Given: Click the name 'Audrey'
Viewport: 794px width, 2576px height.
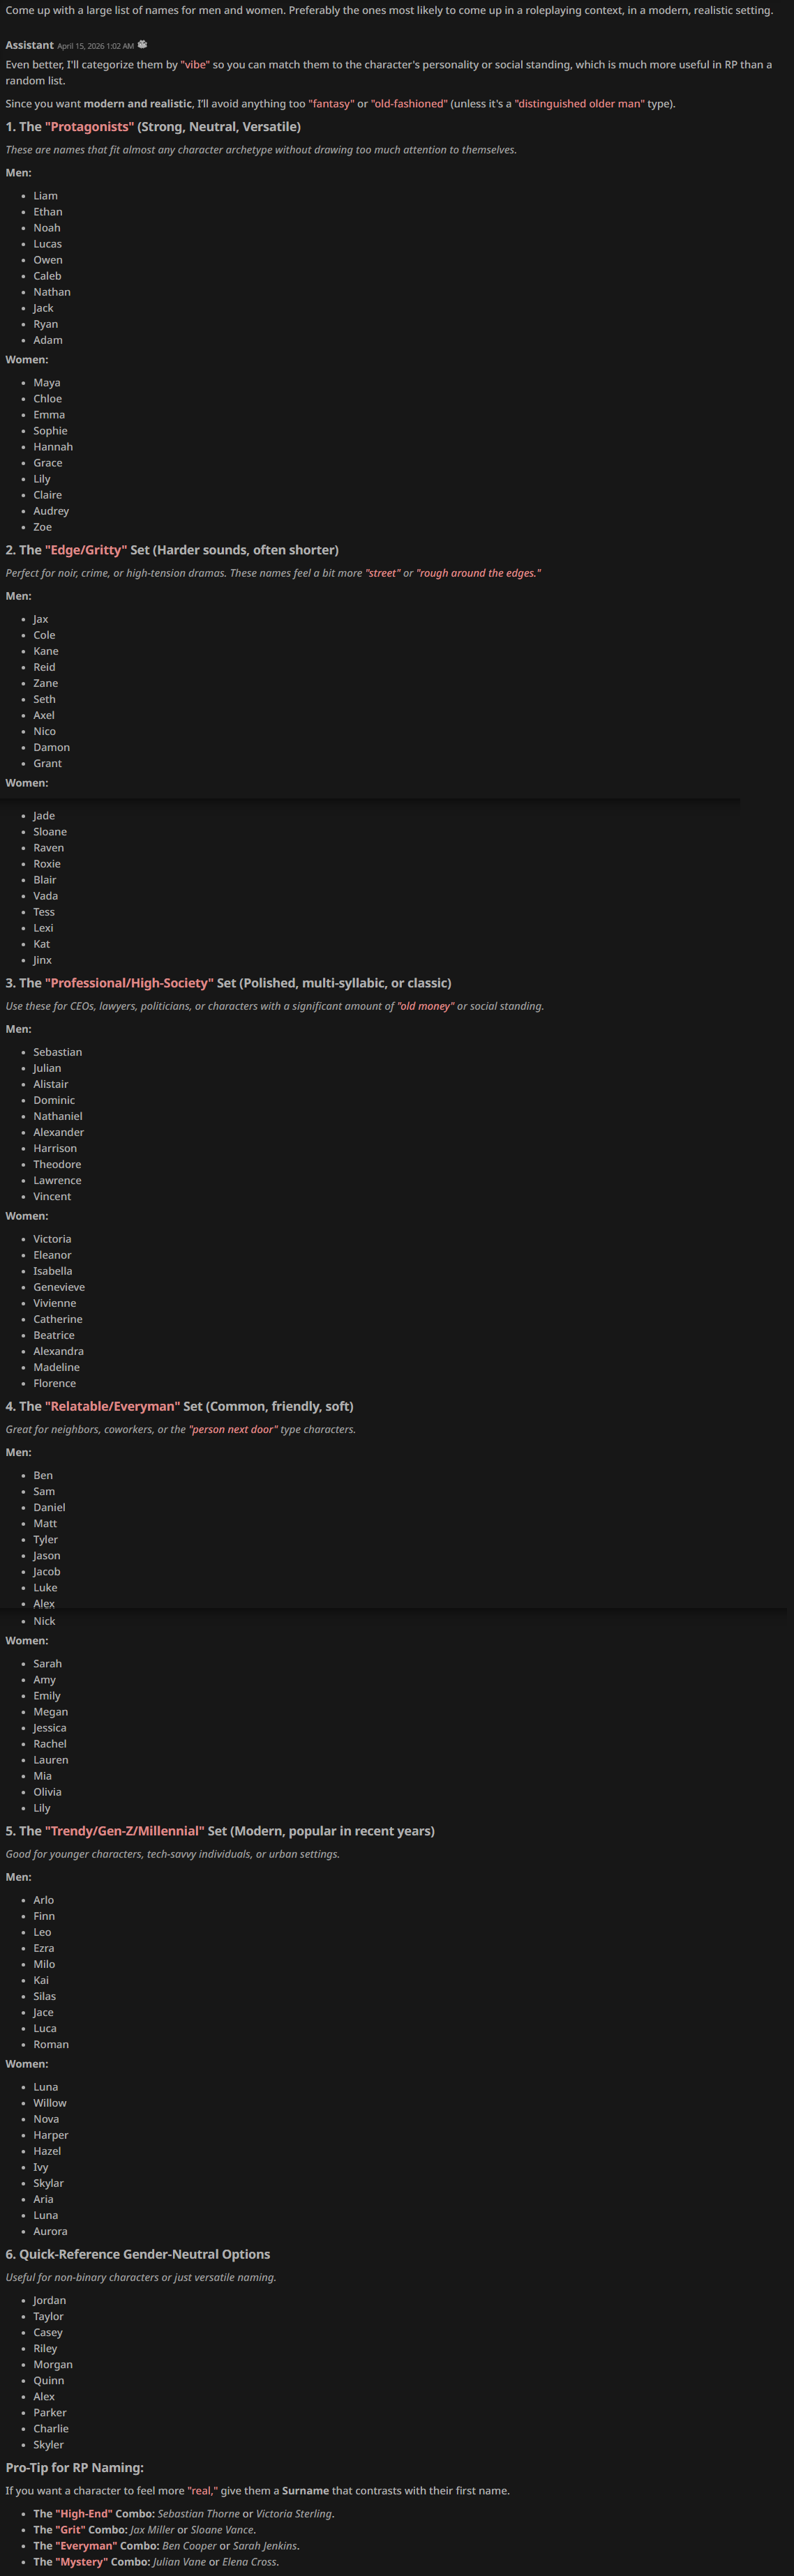Looking at the screenshot, I should pos(51,511).
